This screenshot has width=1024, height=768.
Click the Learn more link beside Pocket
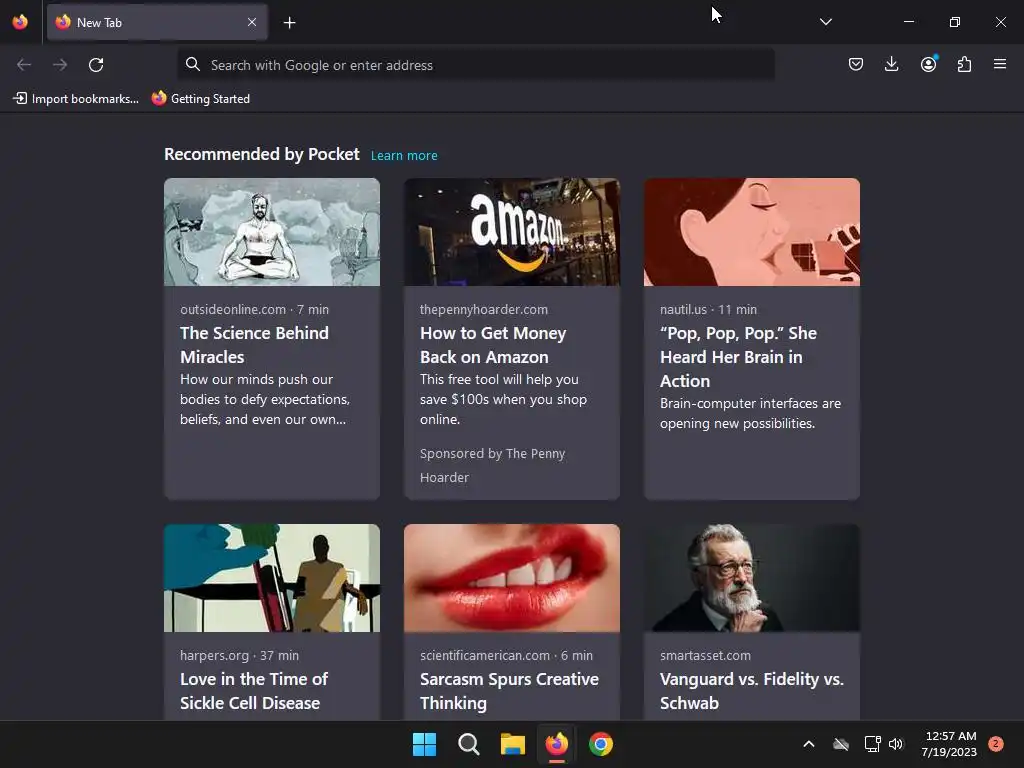[404, 155]
